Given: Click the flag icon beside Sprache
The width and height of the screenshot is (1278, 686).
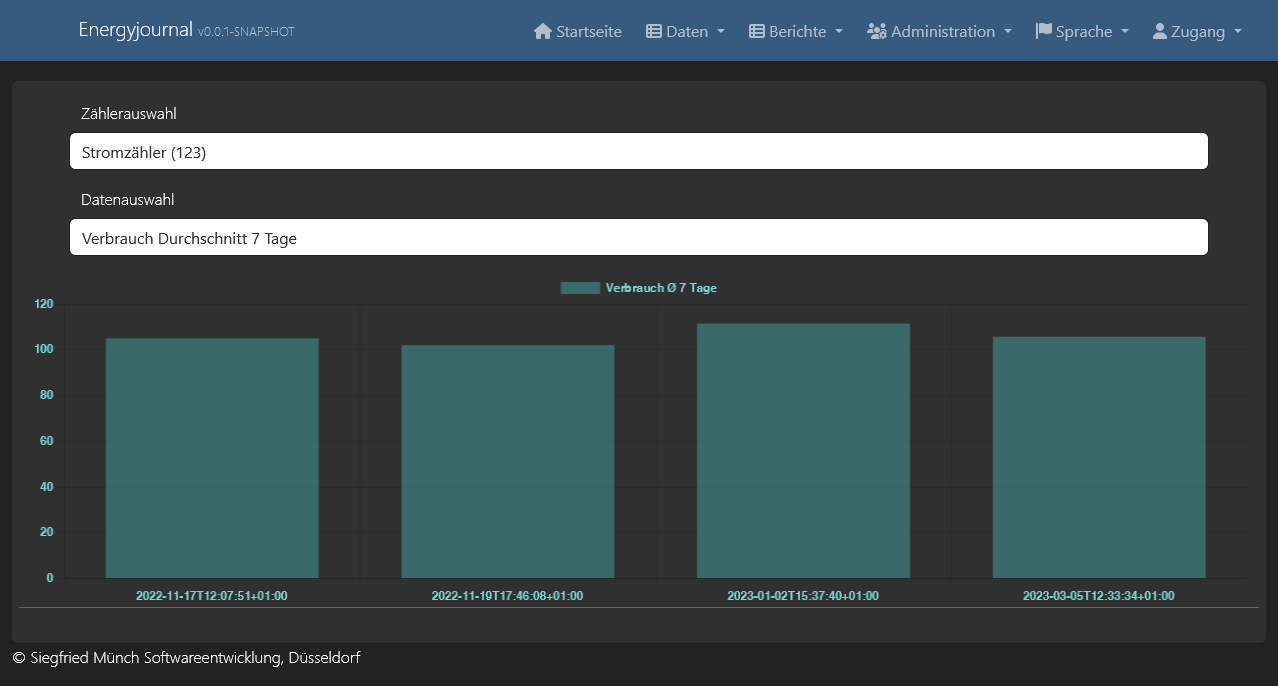Looking at the screenshot, I should tap(1044, 31).
